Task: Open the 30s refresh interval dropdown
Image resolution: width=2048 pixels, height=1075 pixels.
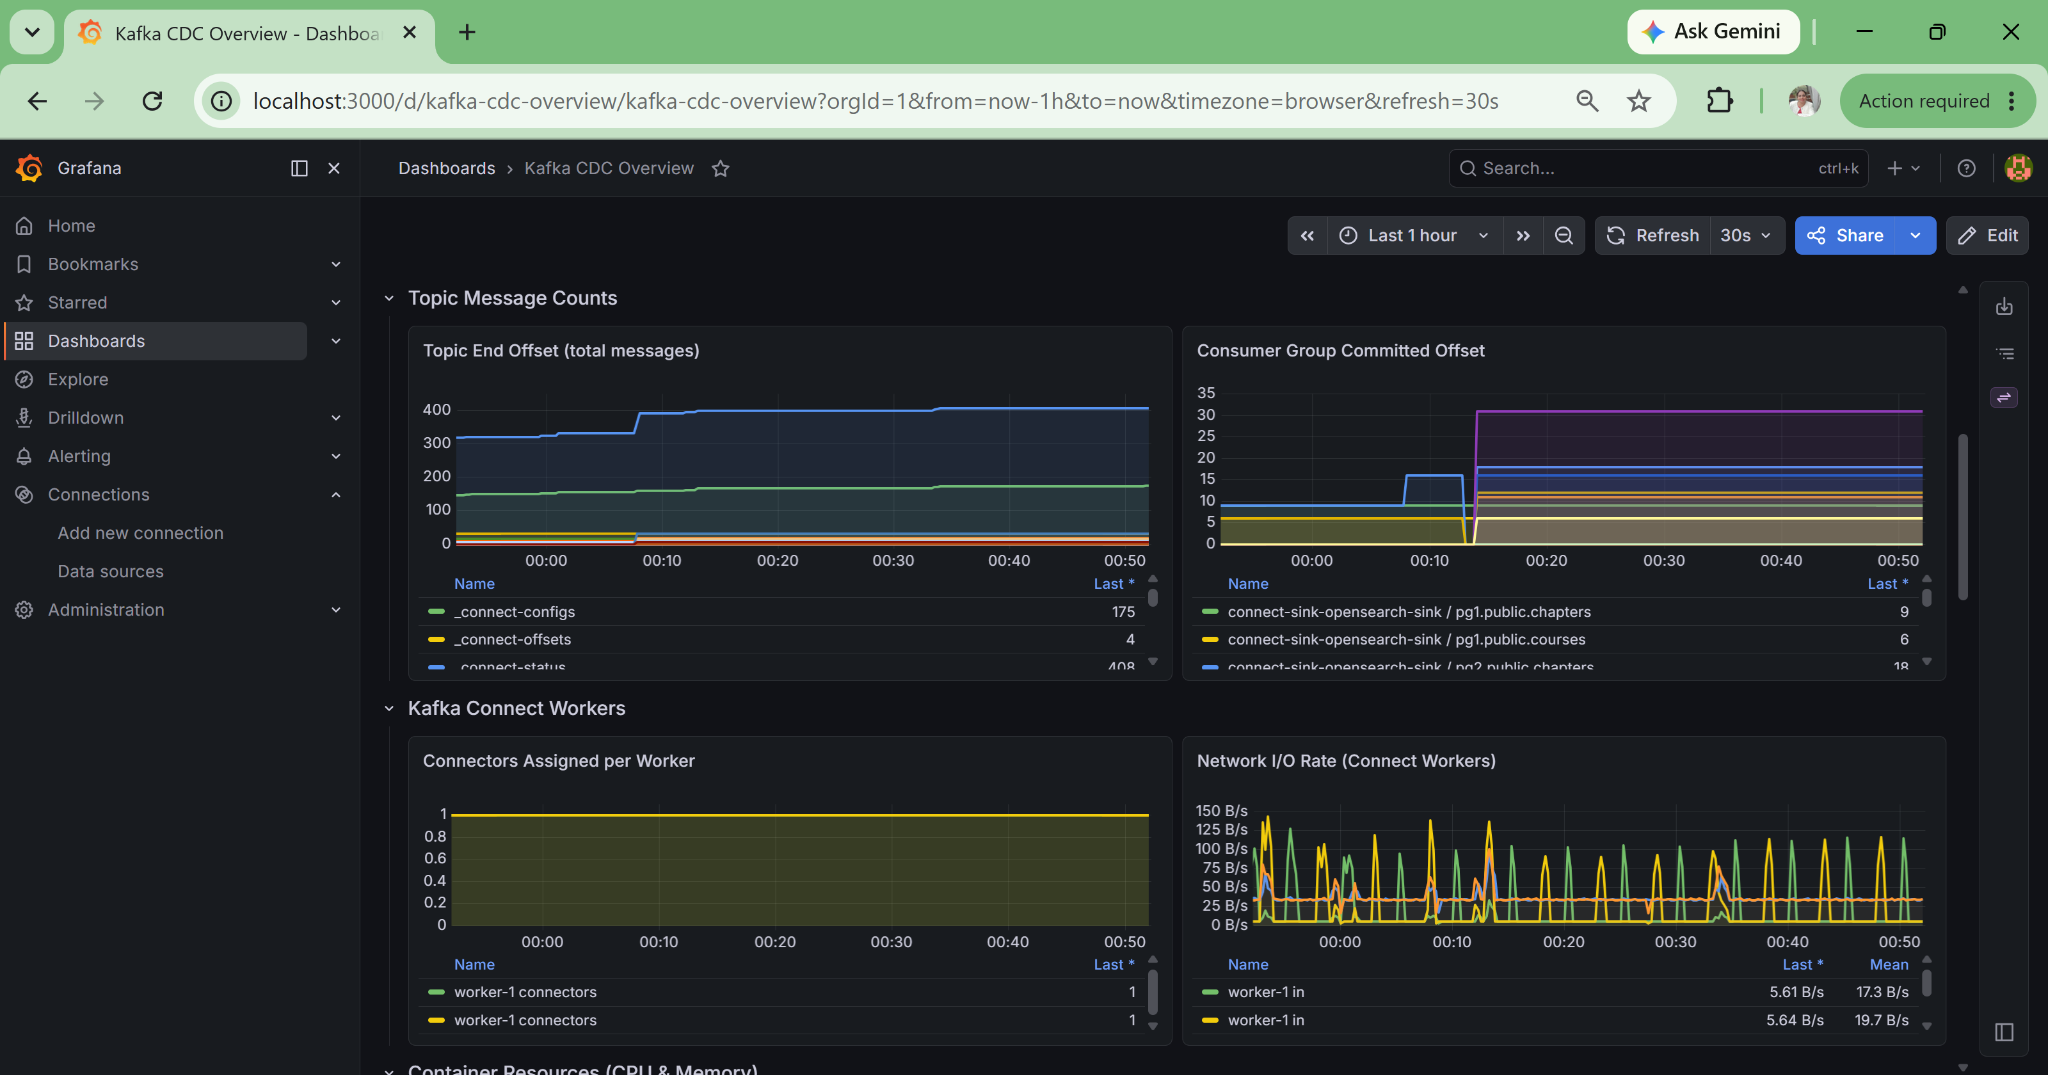Action: click(1746, 236)
